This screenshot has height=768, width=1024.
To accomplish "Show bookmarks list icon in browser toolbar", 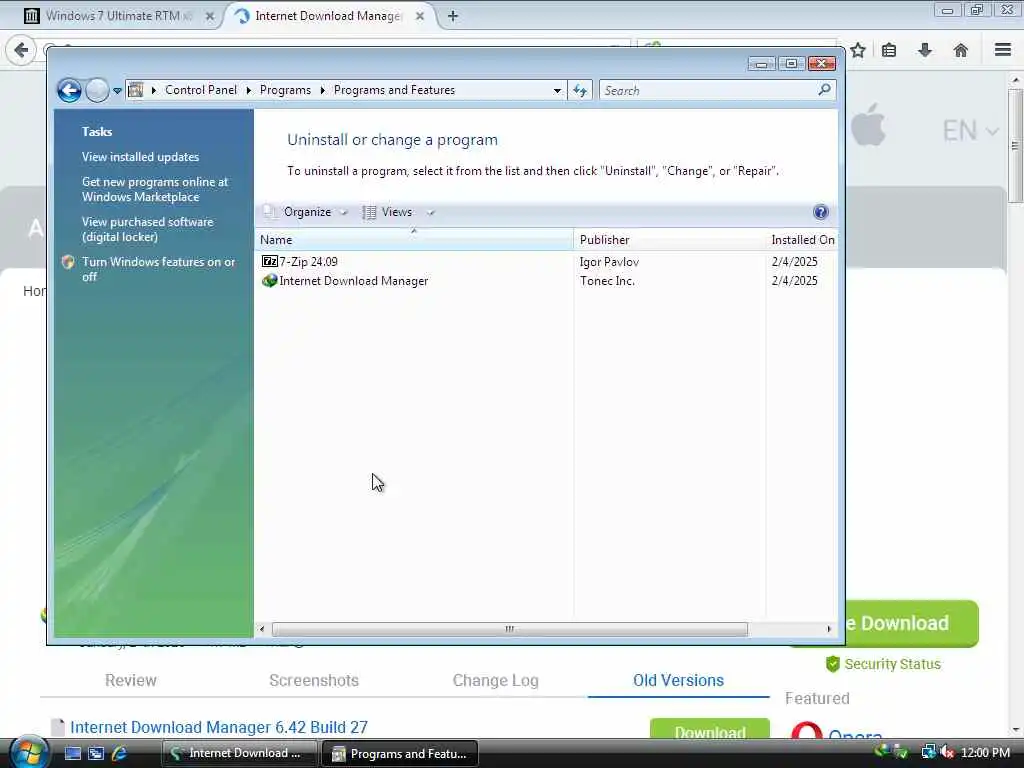I will coord(889,50).
